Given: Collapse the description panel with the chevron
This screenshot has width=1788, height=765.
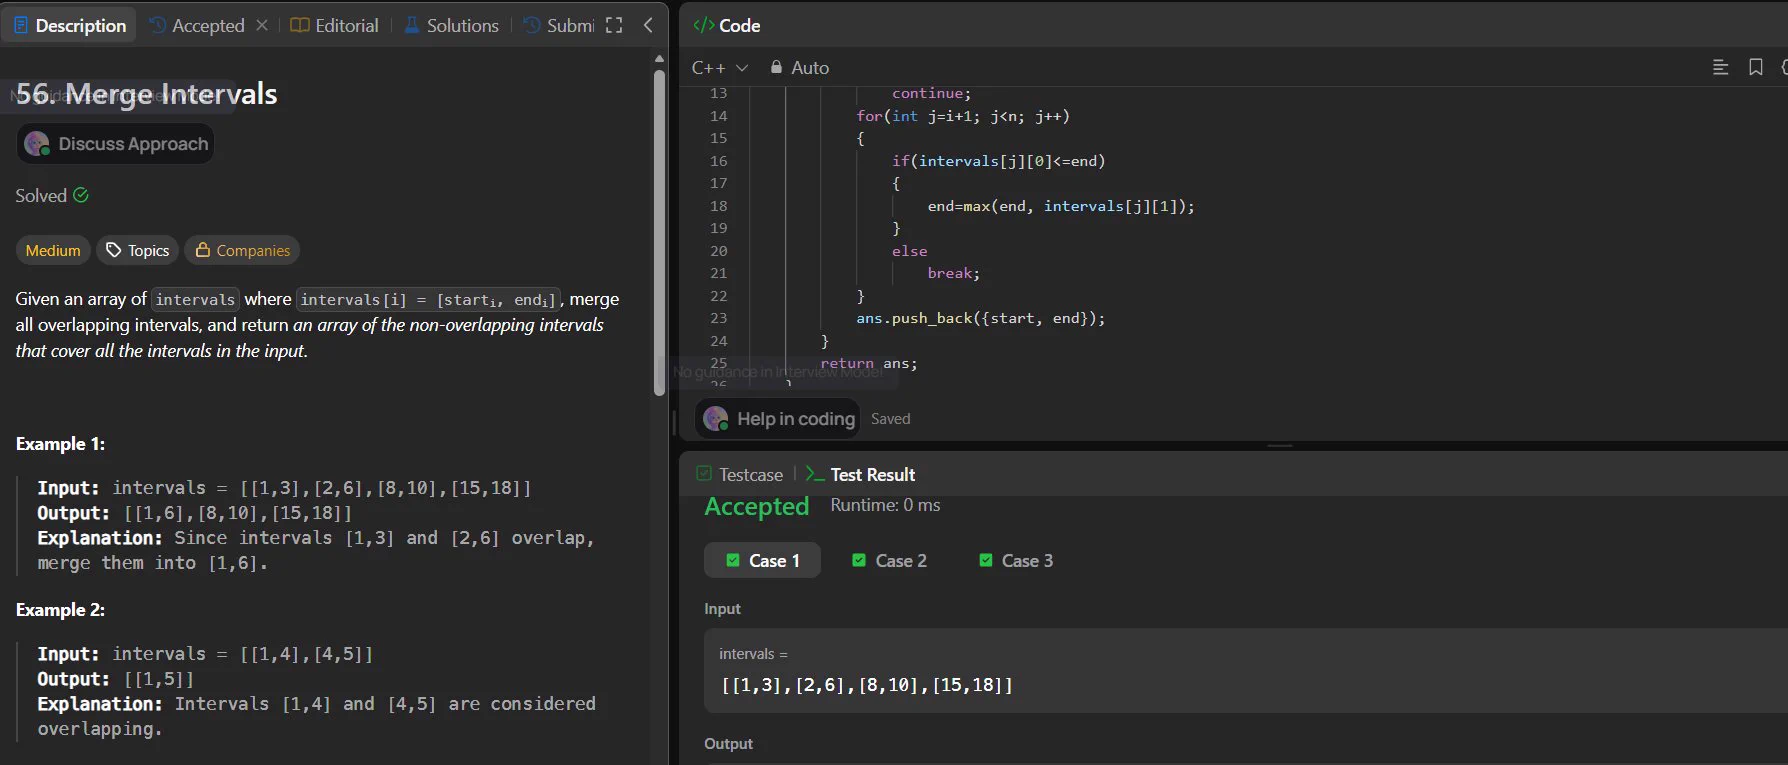Looking at the screenshot, I should (648, 25).
